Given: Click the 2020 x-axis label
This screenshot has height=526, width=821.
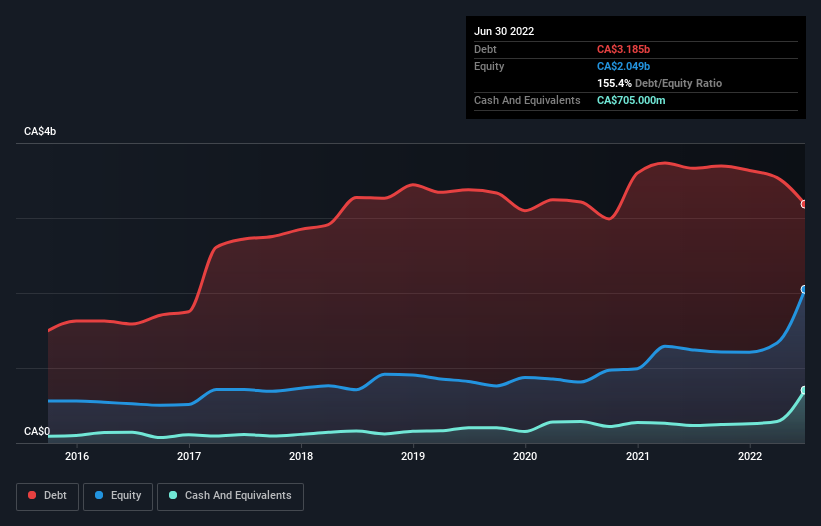Looking at the screenshot, I should tap(525, 456).
